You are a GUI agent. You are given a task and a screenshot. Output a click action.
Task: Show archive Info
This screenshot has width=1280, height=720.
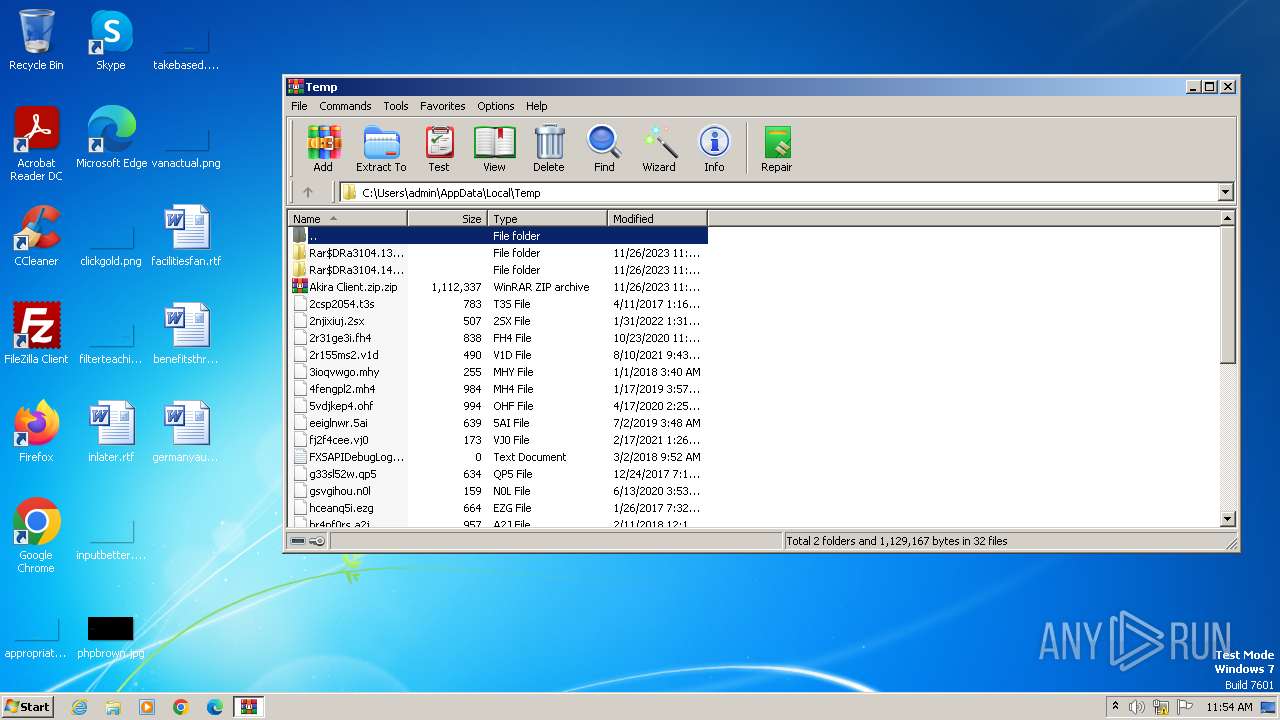click(x=714, y=149)
